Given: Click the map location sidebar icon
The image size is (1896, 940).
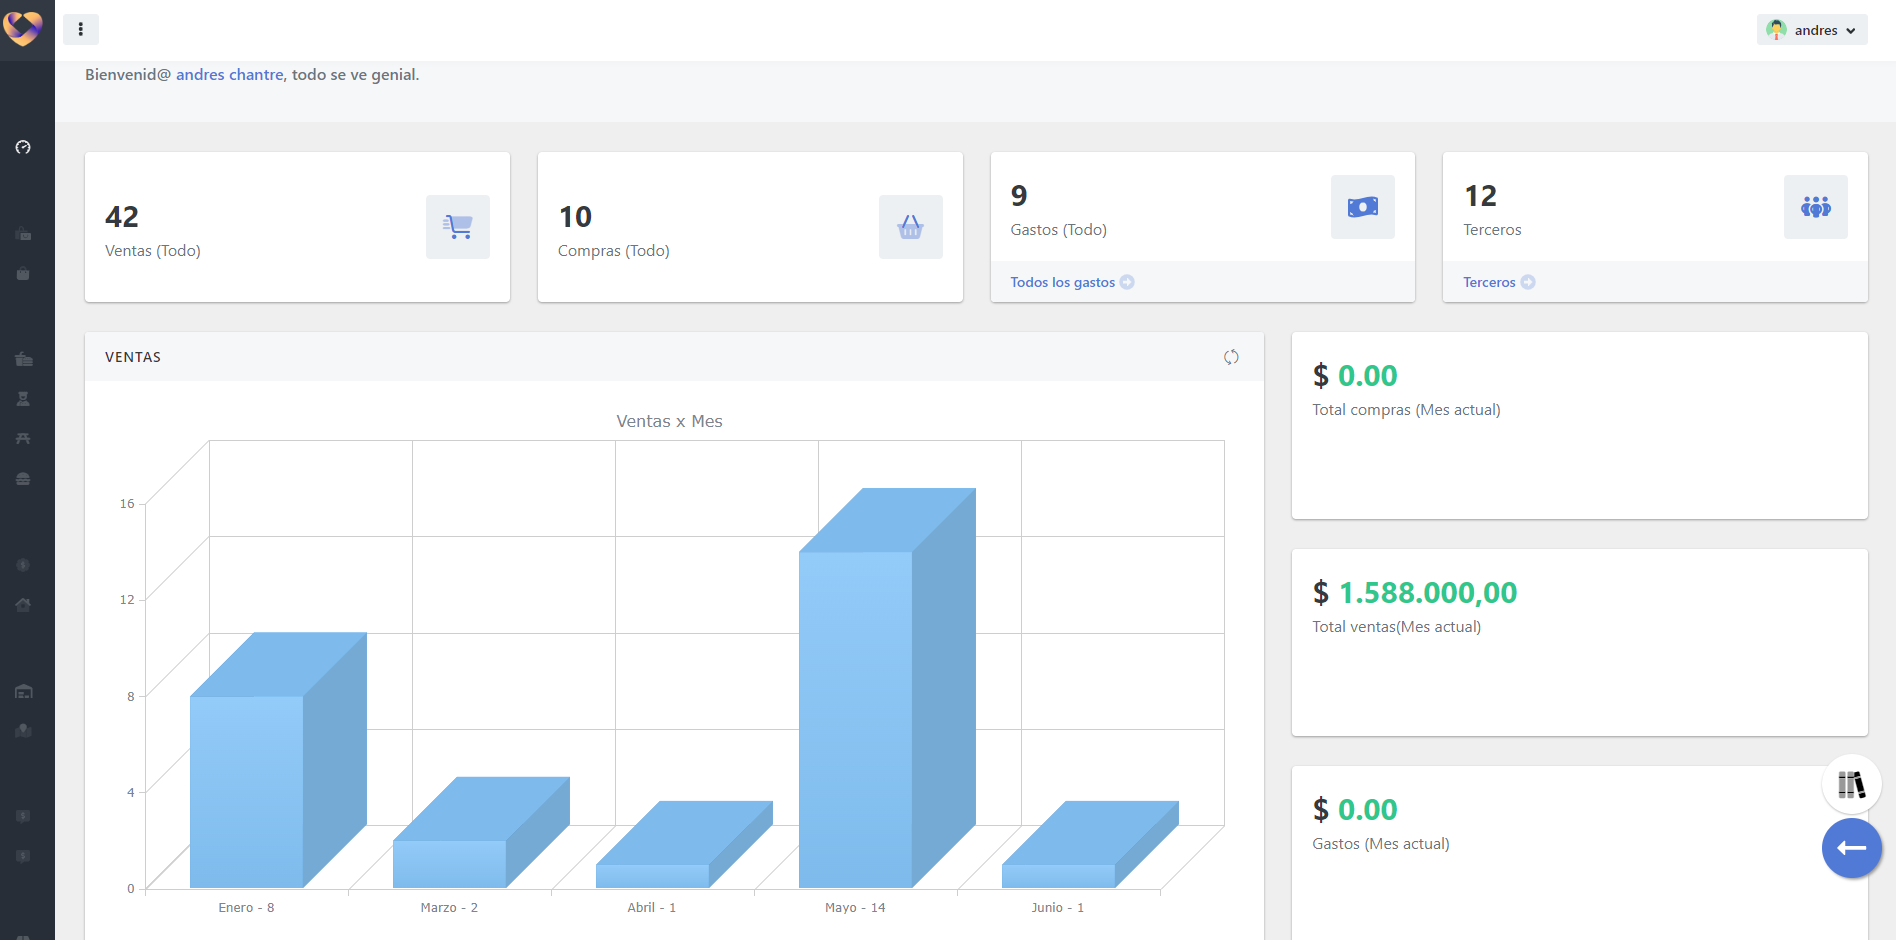Looking at the screenshot, I should [23, 731].
